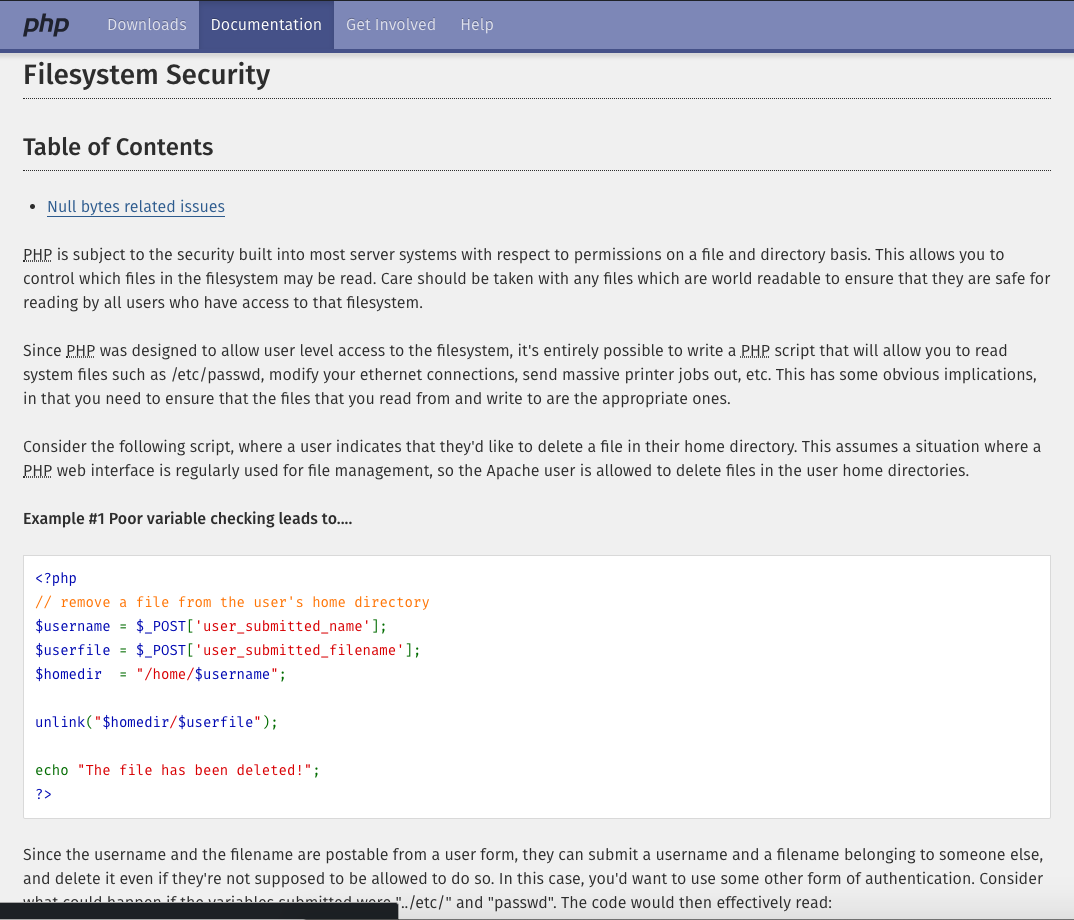
Task: Click the first PHP abbreviation in paragraph
Action: 38,255
